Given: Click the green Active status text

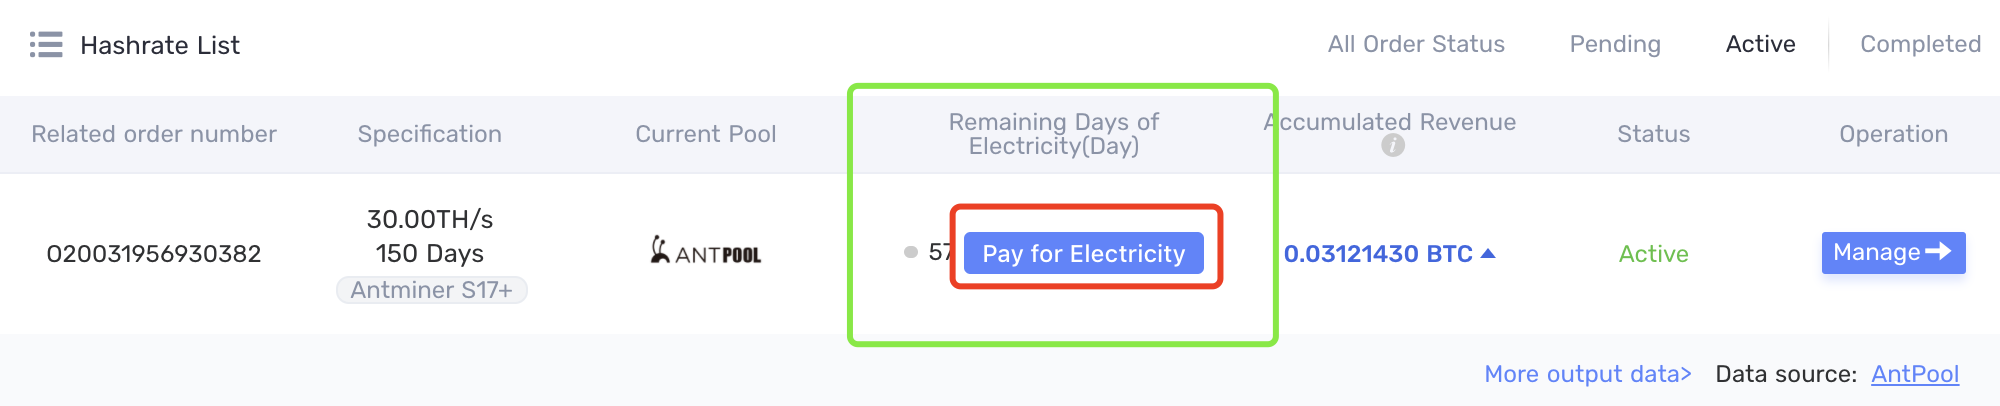Looking at the screenshot, I should click(1653, 254).
